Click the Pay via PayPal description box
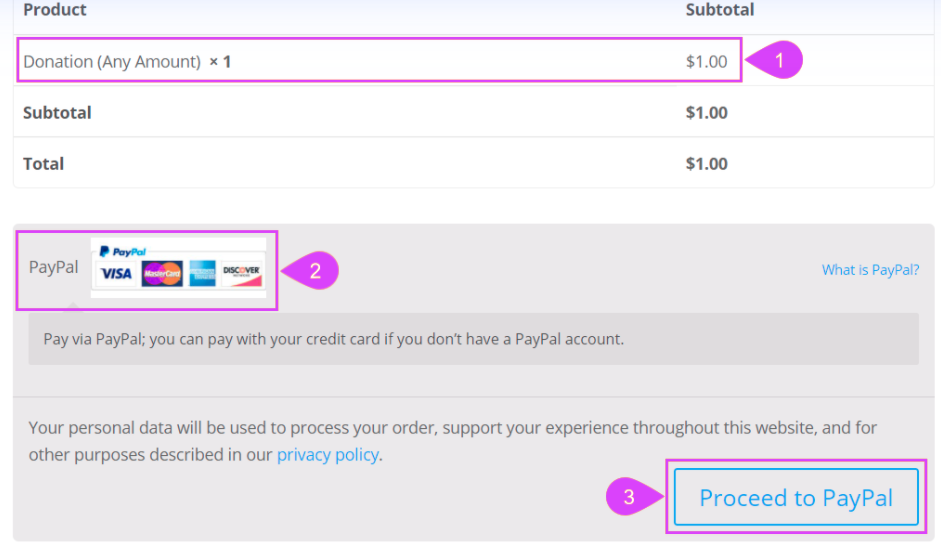Screen dimensions: 941x543 point(474,339)
